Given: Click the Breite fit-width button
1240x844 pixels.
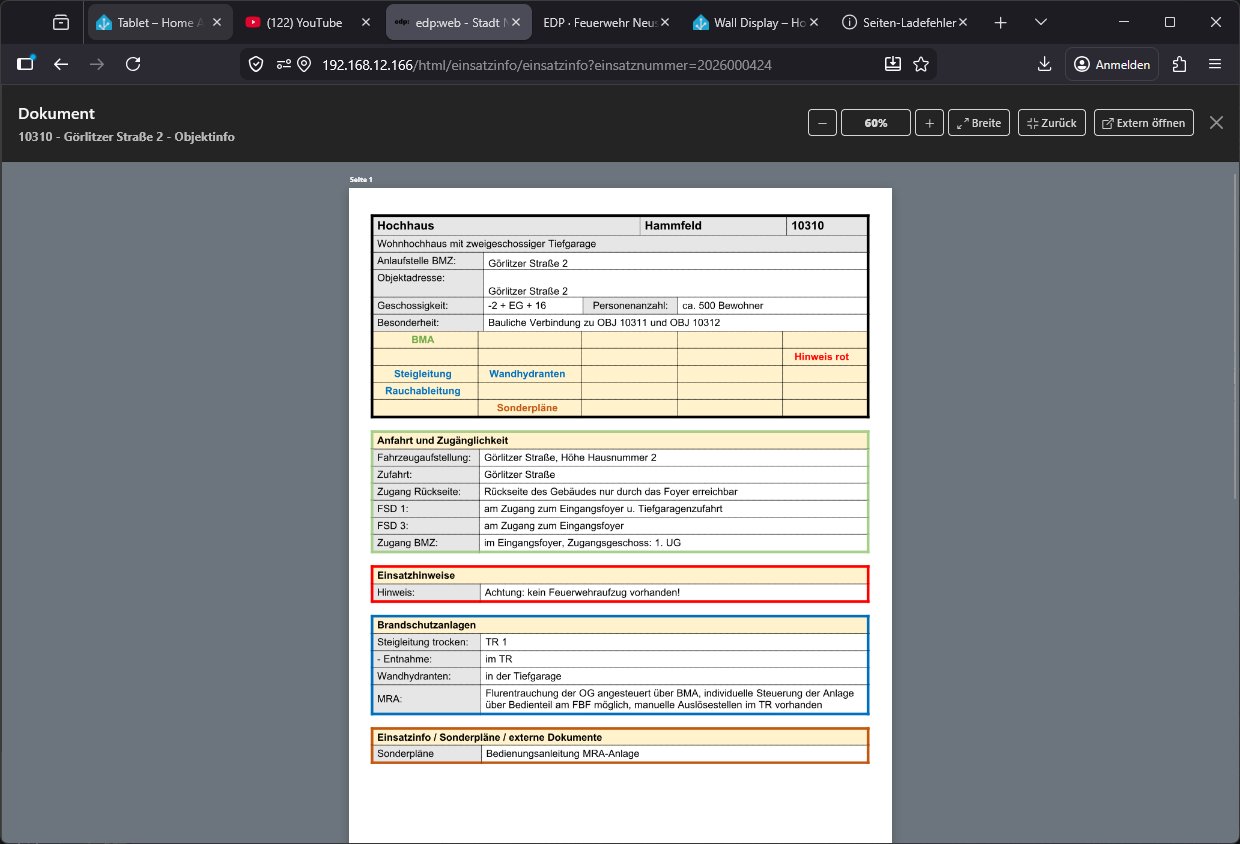Looking at the screenshot, I should 979,123.
